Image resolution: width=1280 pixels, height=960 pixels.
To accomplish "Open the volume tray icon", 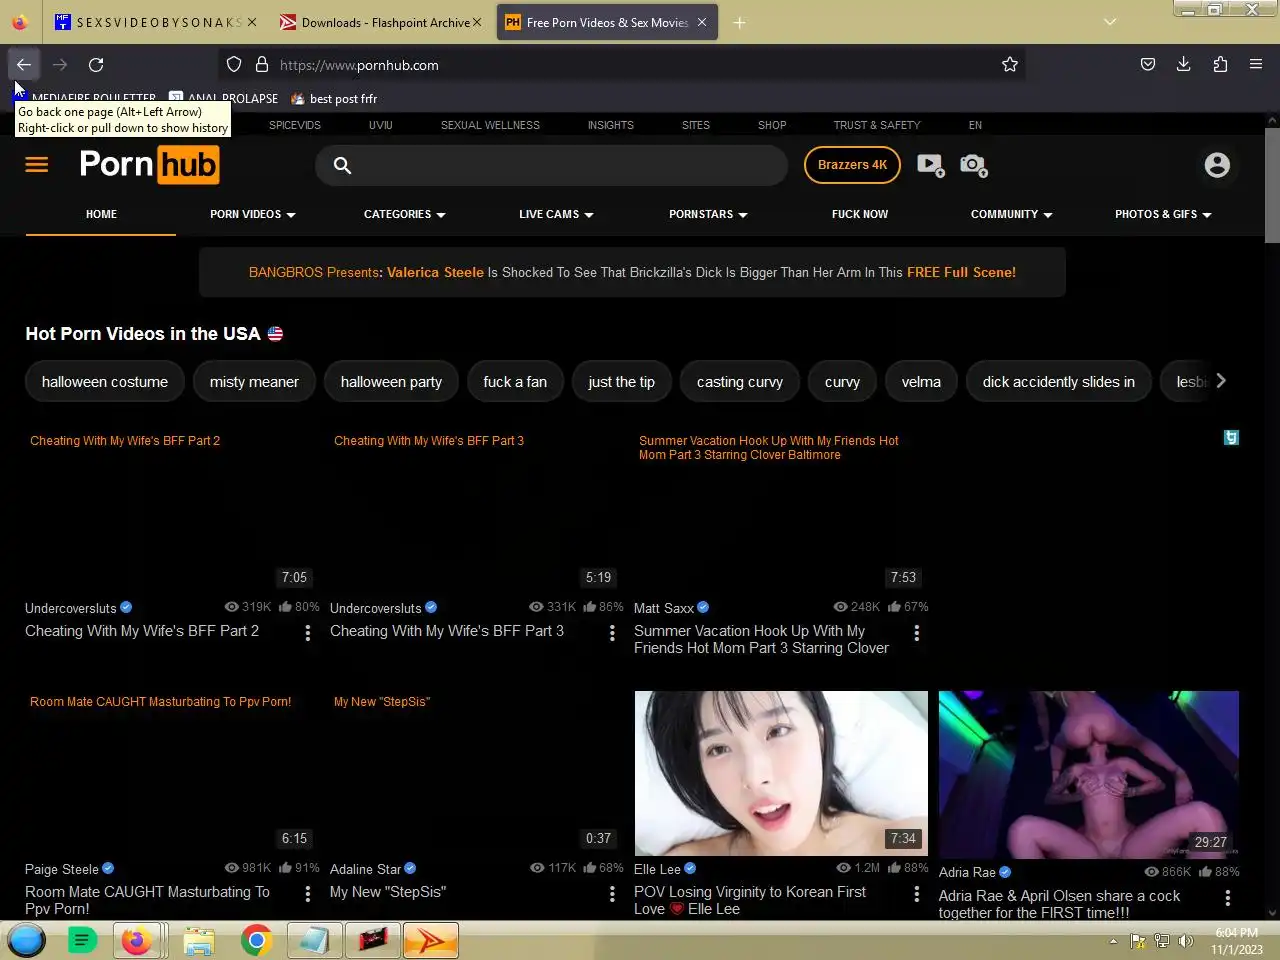I will (1186, 941).
